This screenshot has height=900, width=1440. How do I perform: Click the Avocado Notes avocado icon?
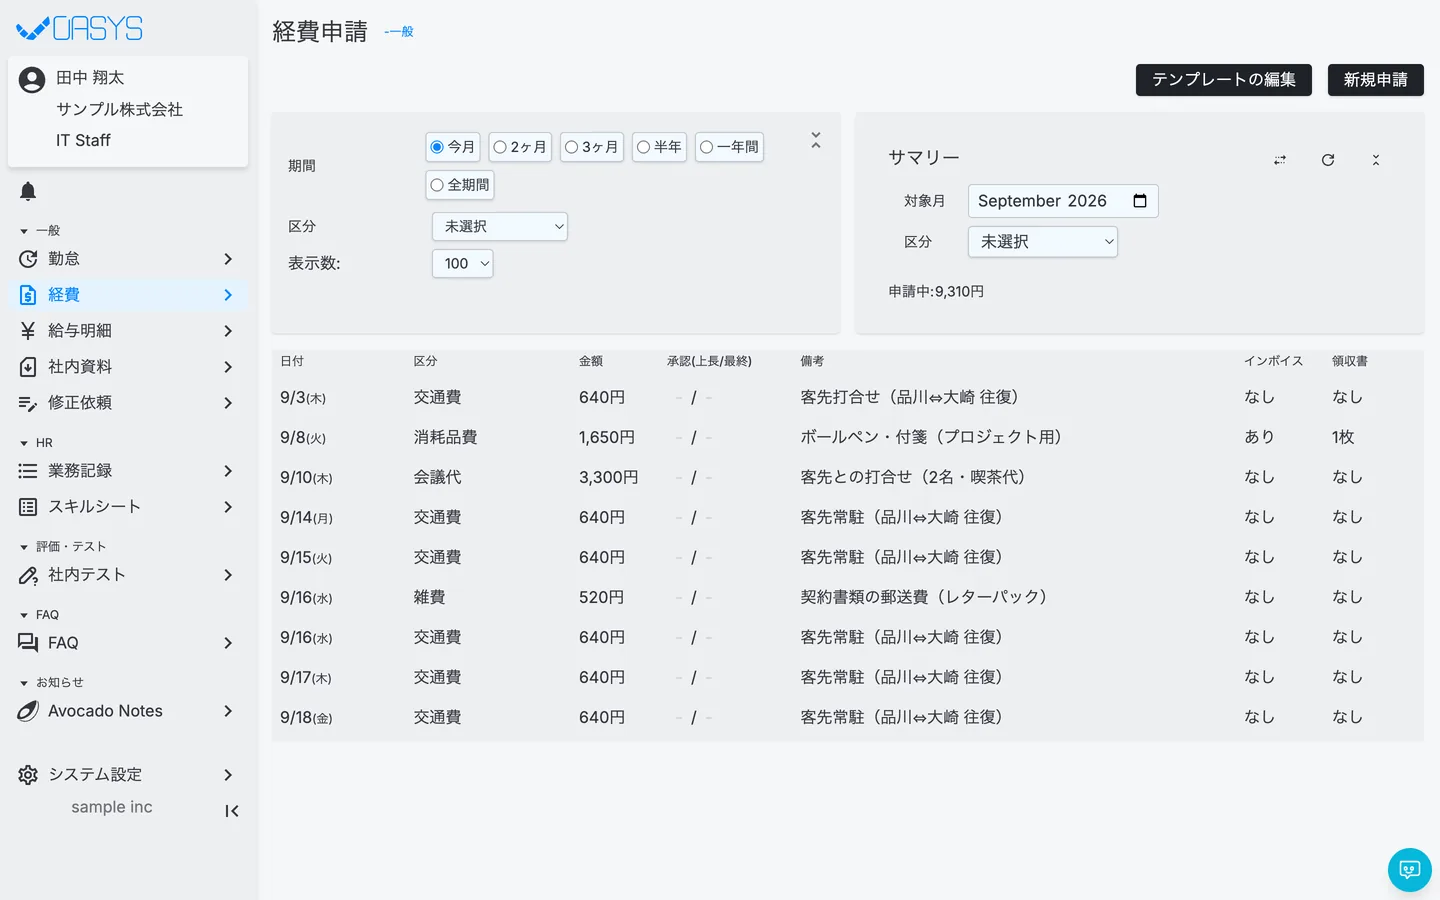tap(28, 711)
